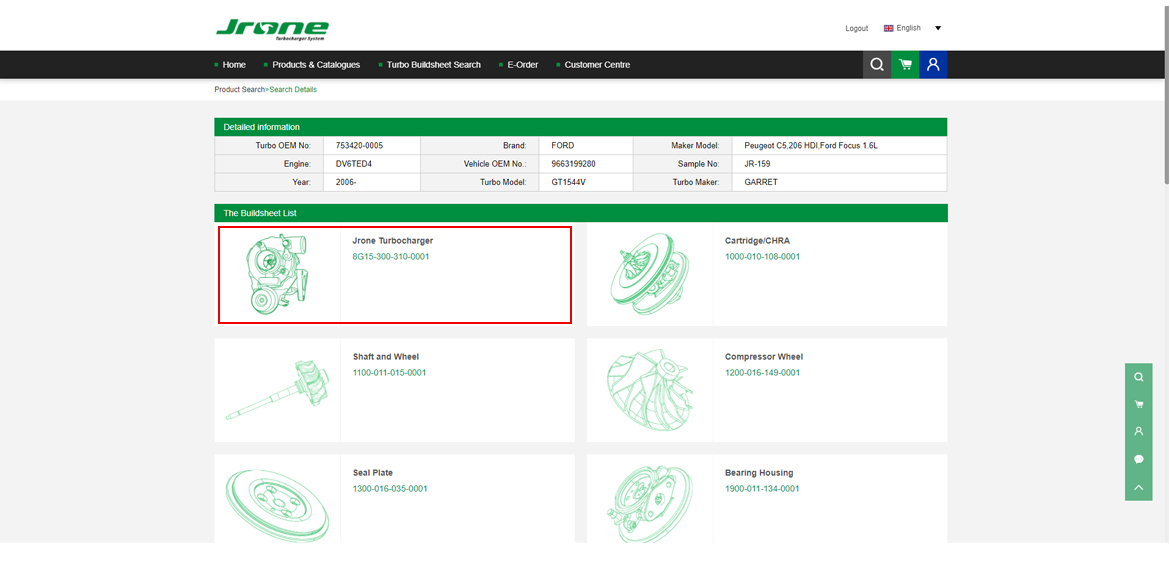The height and width of the screenshot is (564, 1170).
Task: Click the UK flag language icon
Action: [888, 28]
